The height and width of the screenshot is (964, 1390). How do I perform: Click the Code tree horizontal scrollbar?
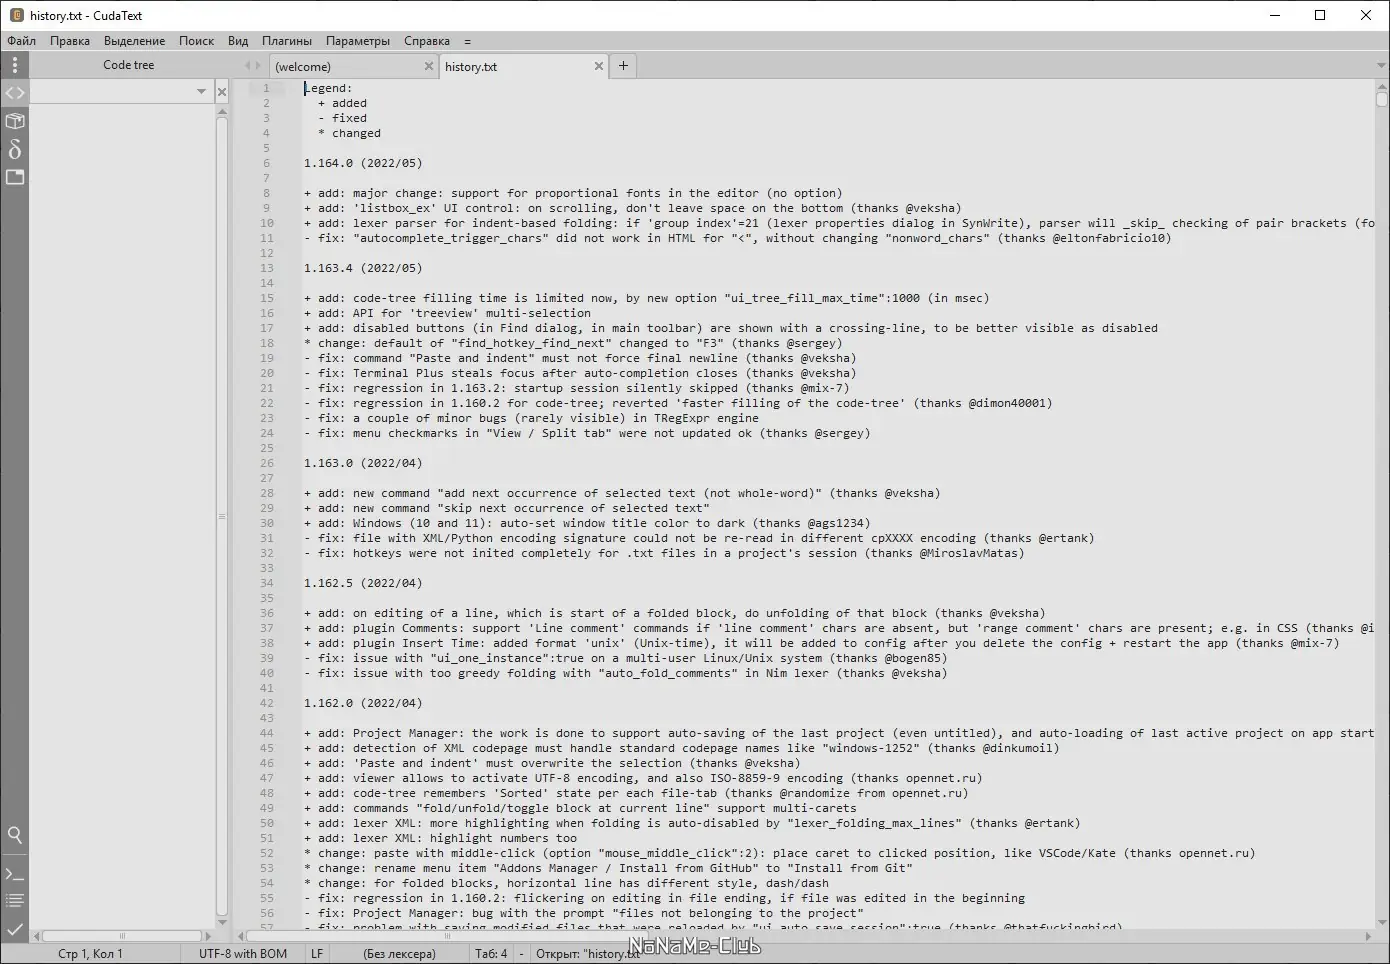(x=122, y=937)
